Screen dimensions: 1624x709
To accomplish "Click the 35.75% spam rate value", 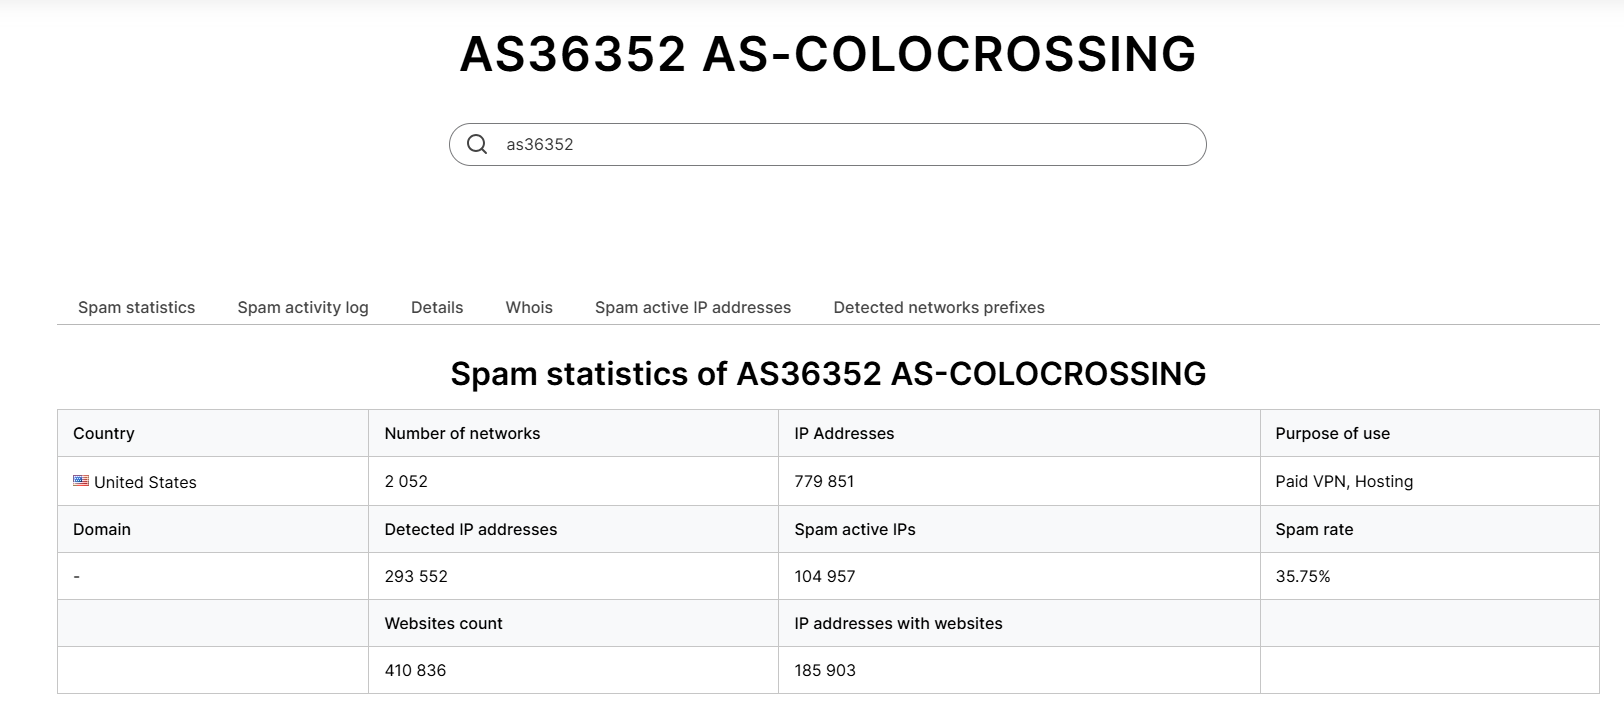I will tap(1303, 576).
